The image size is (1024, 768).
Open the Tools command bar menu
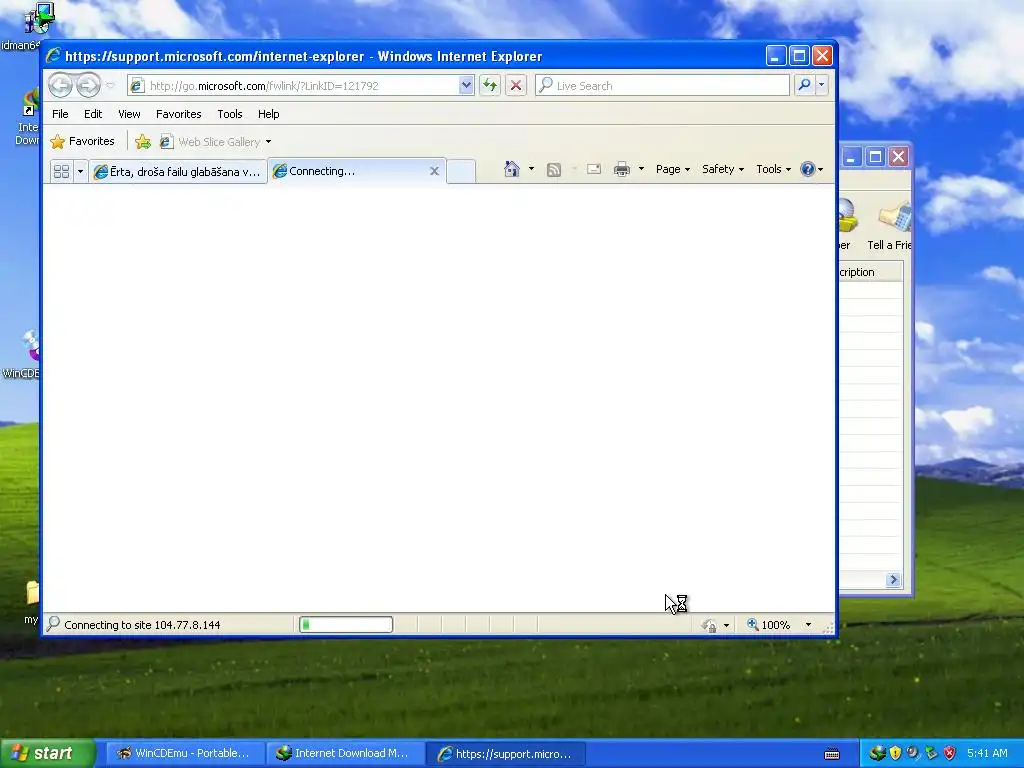773,169
